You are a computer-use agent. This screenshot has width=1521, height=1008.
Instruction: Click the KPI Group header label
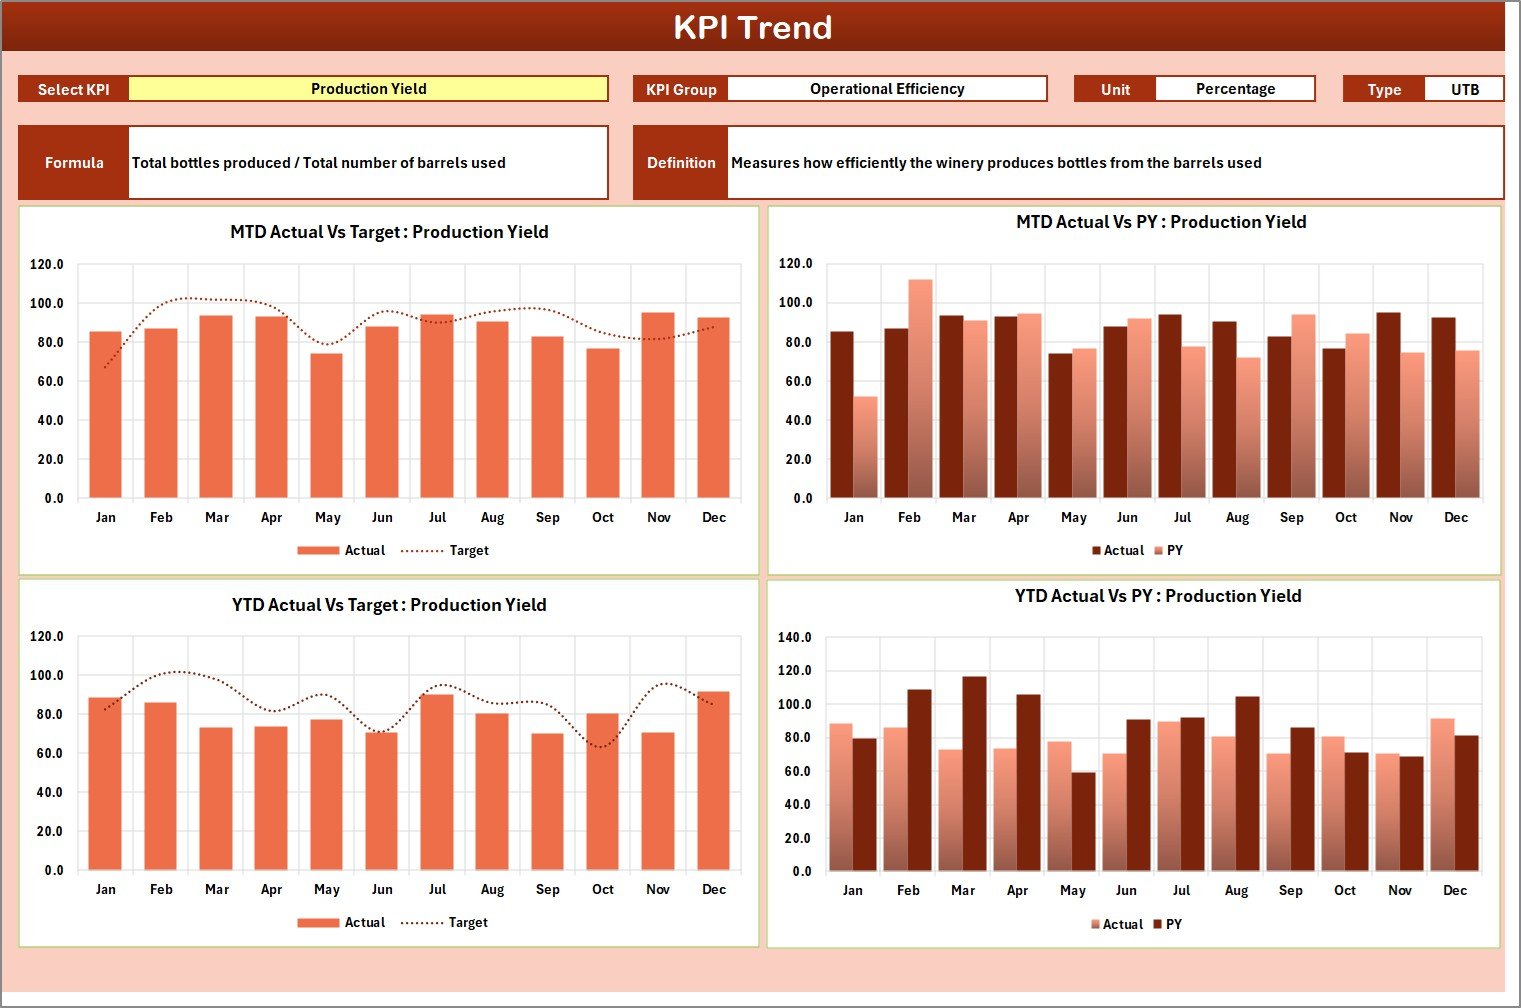(x=680, y=88)
